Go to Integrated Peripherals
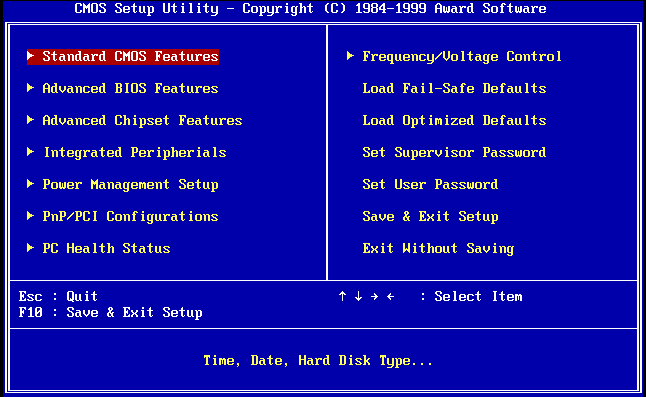Image resolution: width=646 pixels, height=397 pixels. (135, 152)
